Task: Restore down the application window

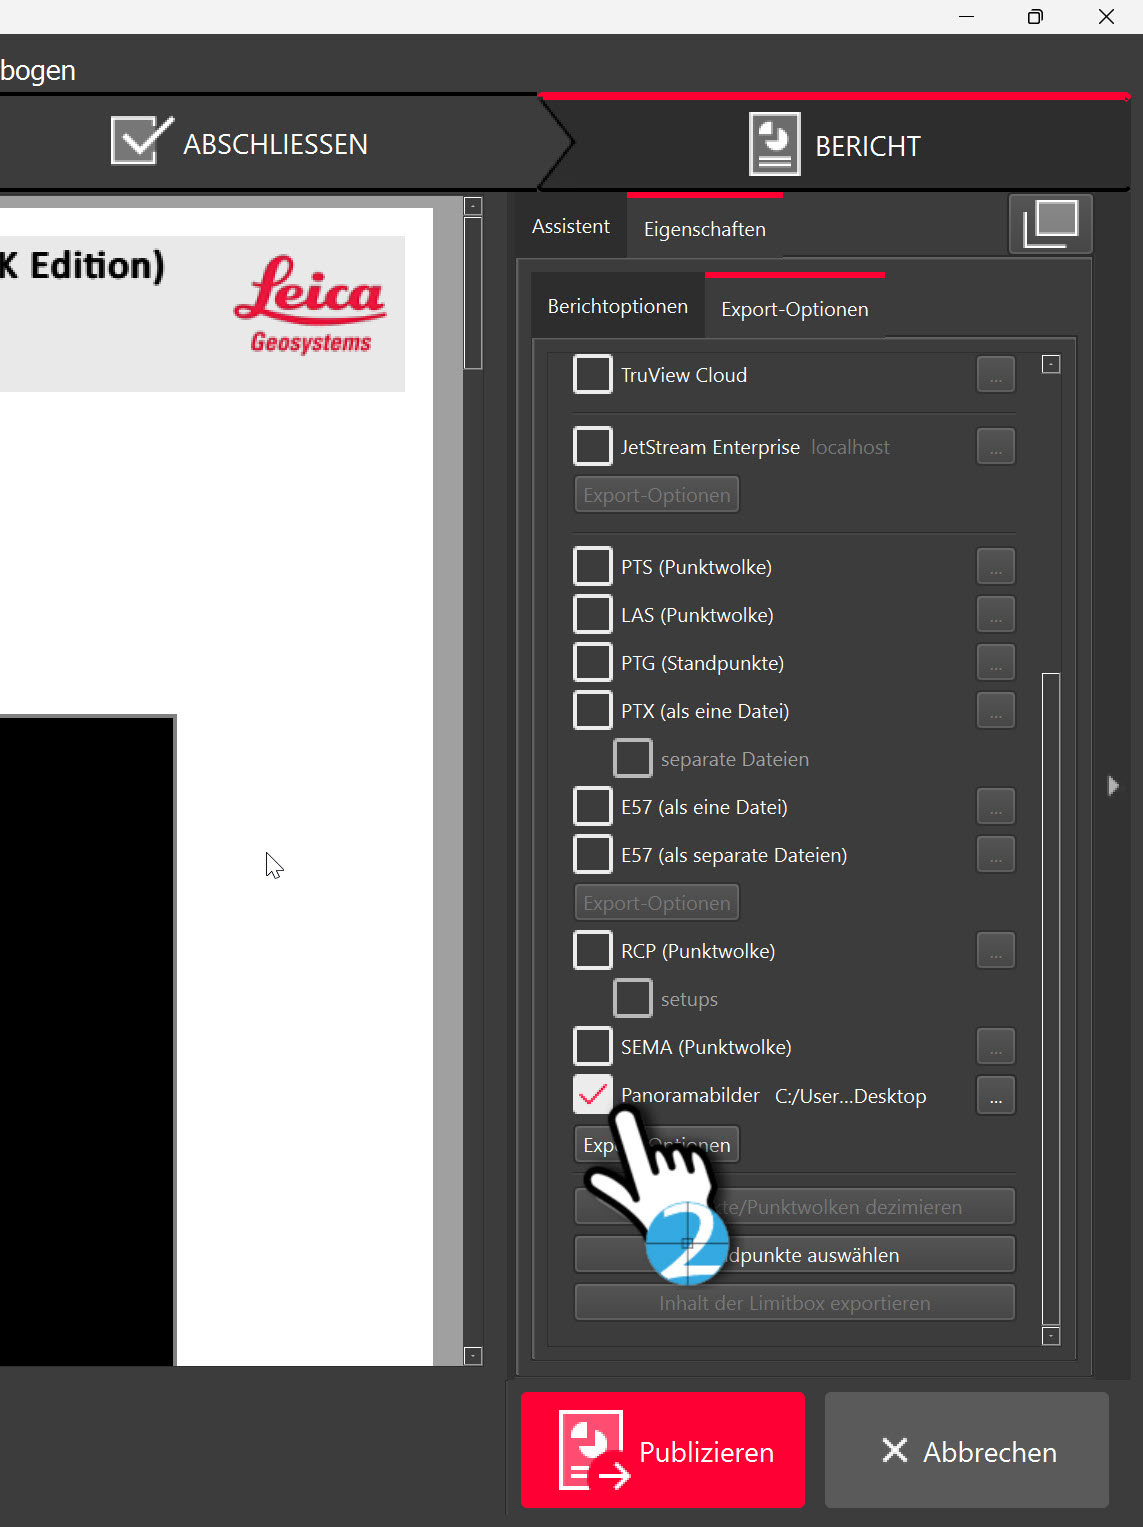Action: (x=1036, y=16)
